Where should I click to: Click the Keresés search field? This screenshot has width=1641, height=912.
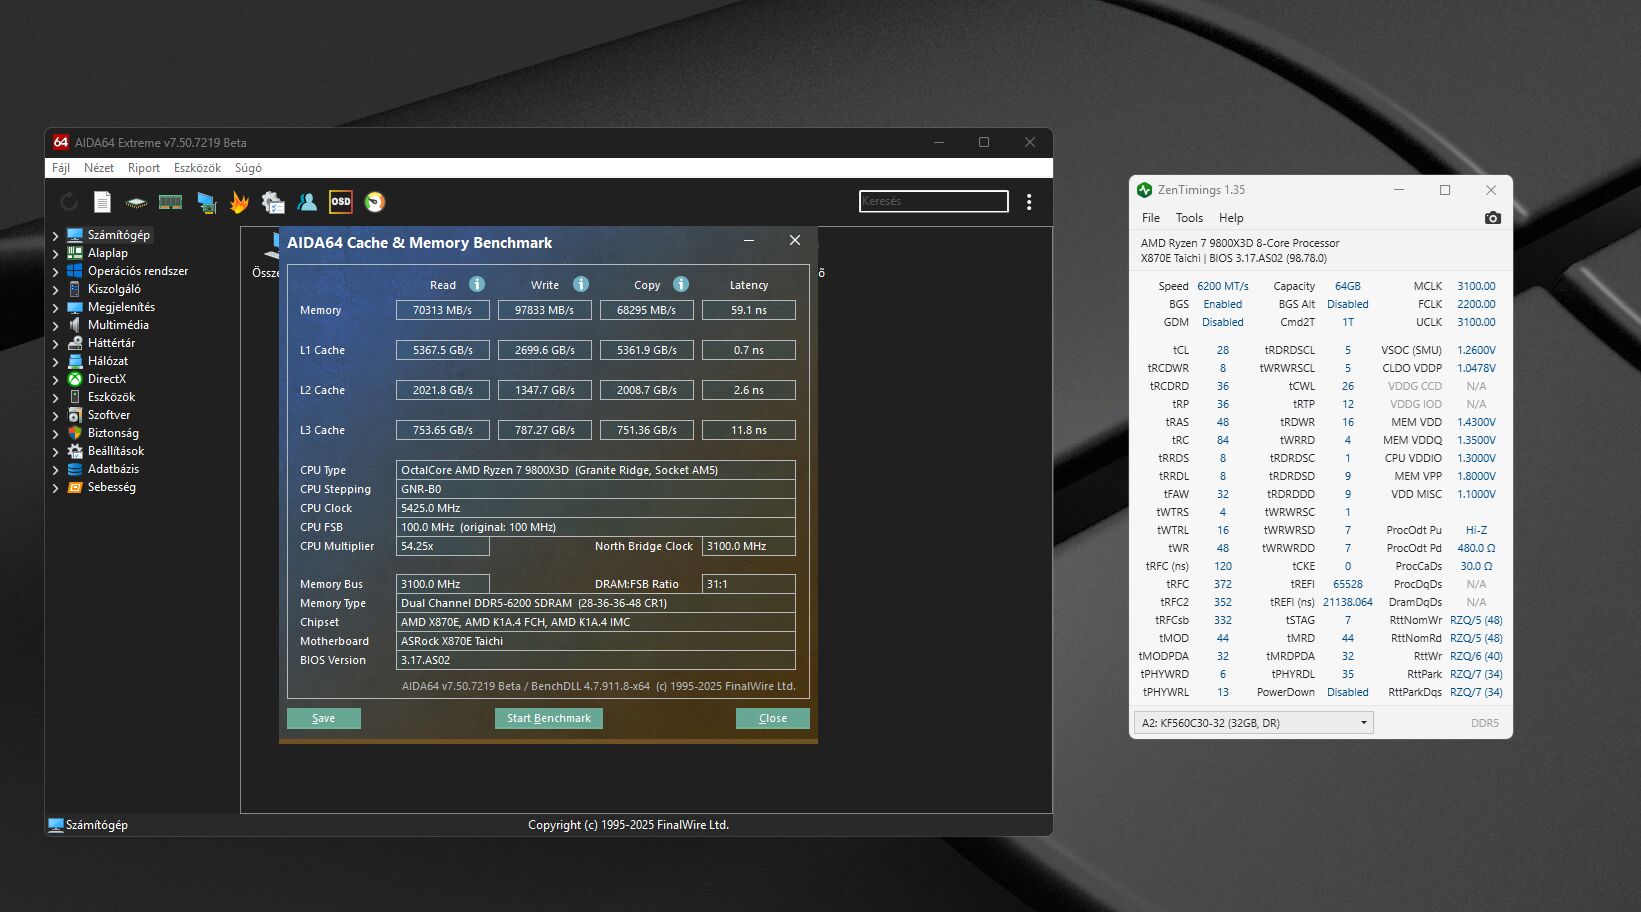coord(934,201)
